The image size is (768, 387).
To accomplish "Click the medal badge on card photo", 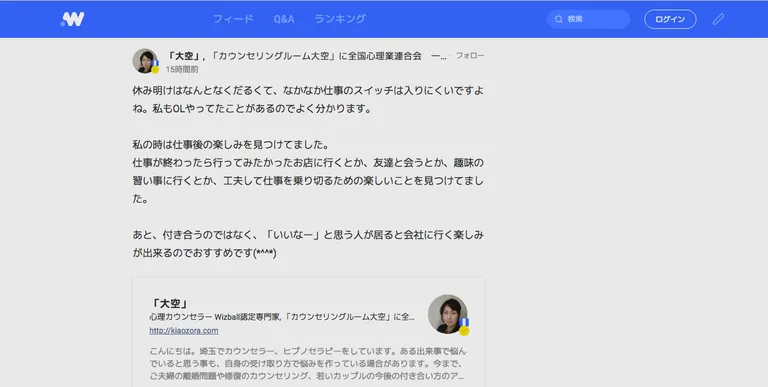I will pyautogui.click(x=464, y=327).
